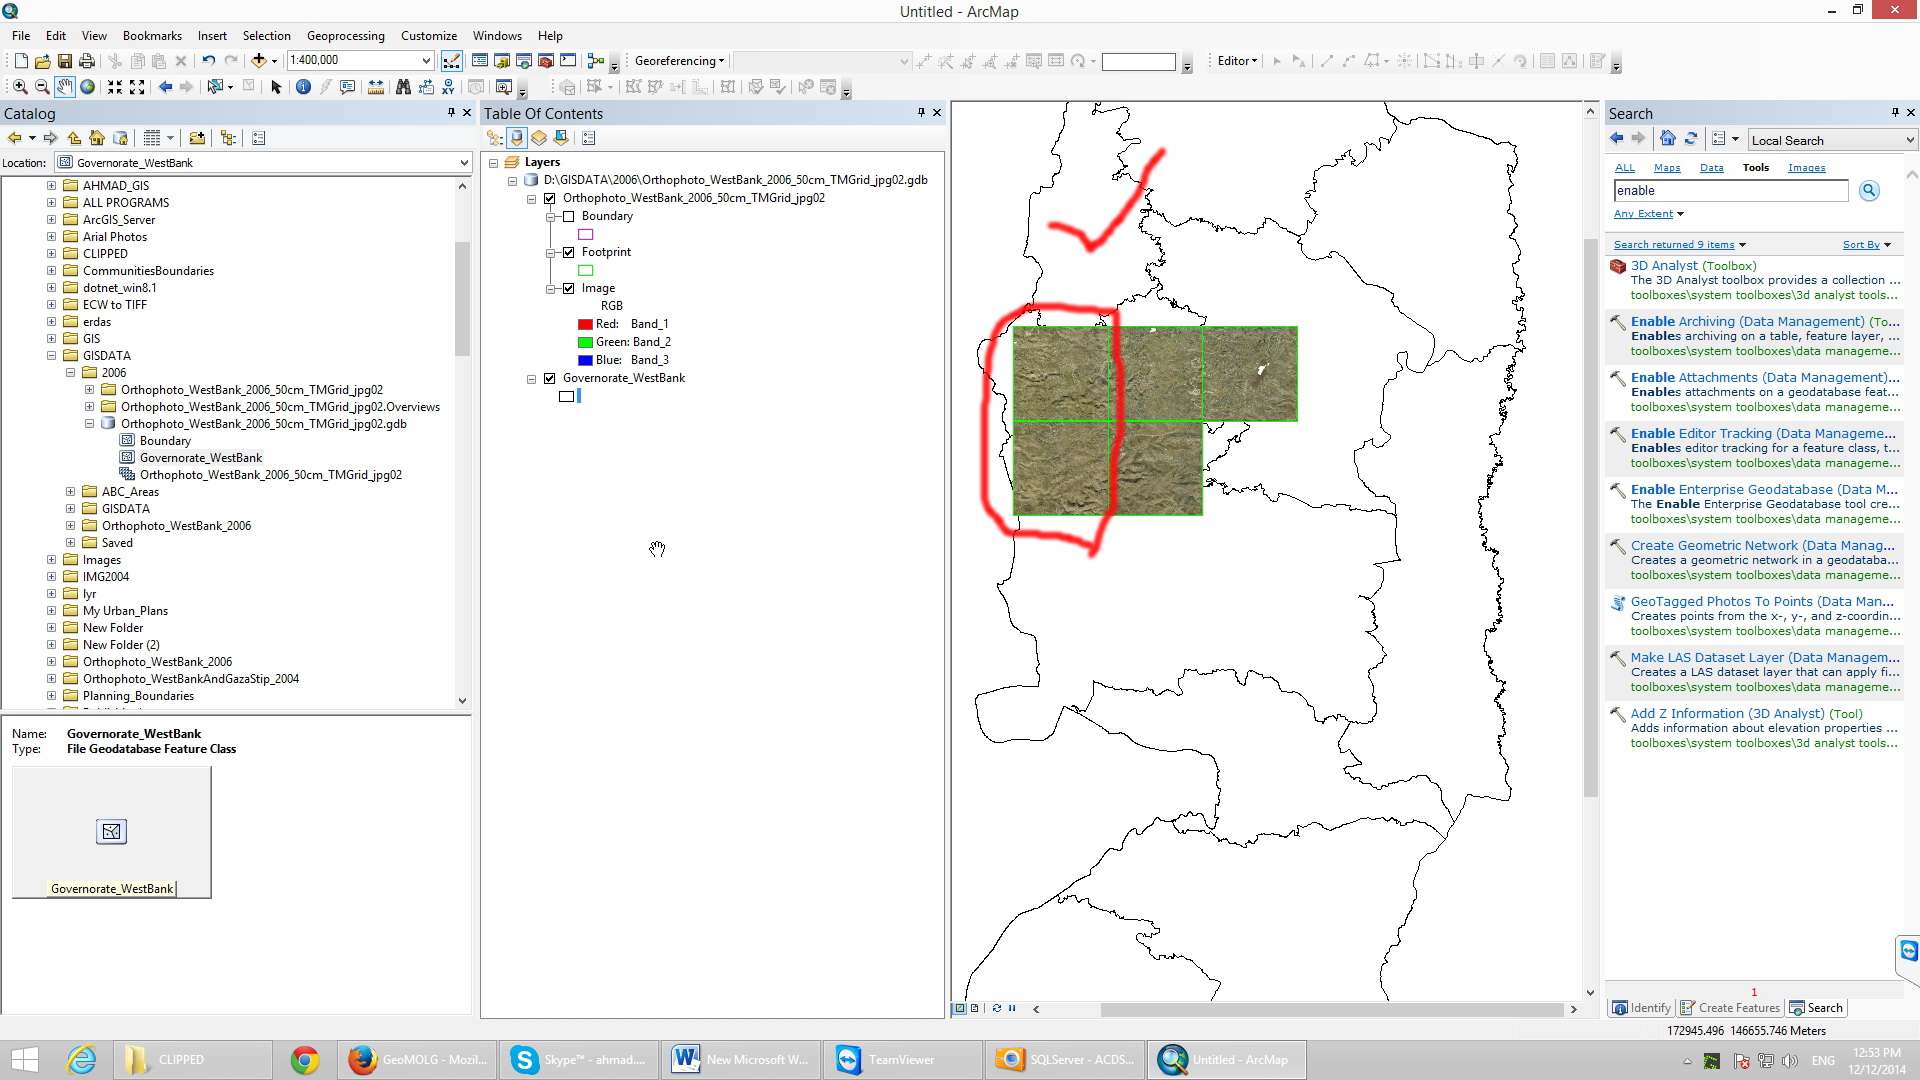Select the Governorate_WestBank feature class in Catalog

pos(200,458)
